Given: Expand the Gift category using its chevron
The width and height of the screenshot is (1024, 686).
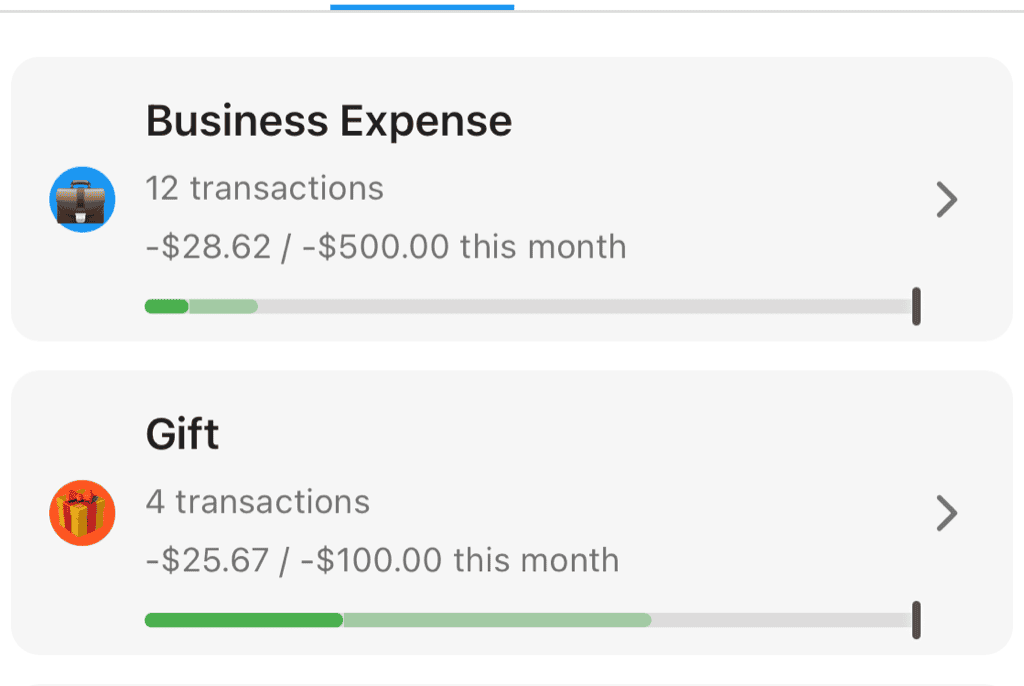Looking at the screenshot, I should click(x=946, y=514).
